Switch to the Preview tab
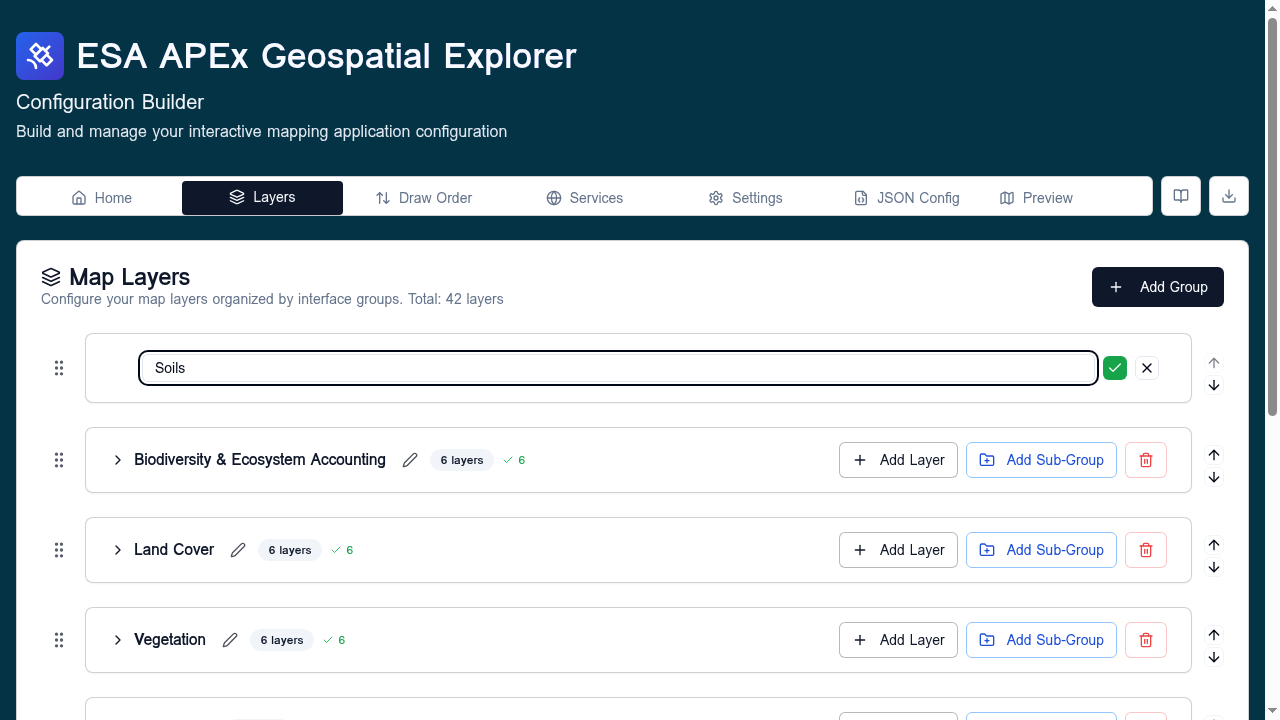This screenshot has width=1280, height=720. 1036,198
